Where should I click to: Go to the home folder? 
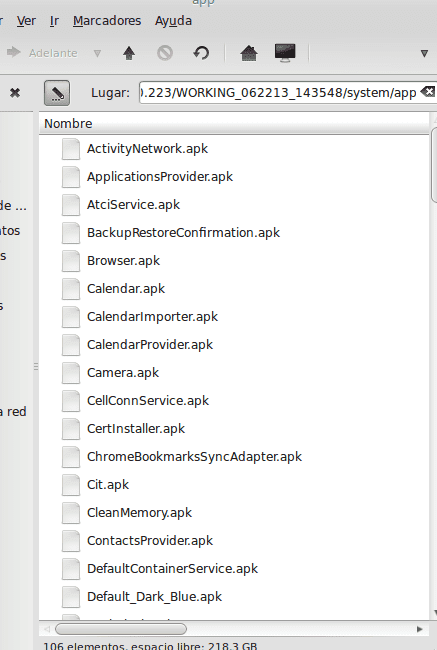(x=249, y=53)
